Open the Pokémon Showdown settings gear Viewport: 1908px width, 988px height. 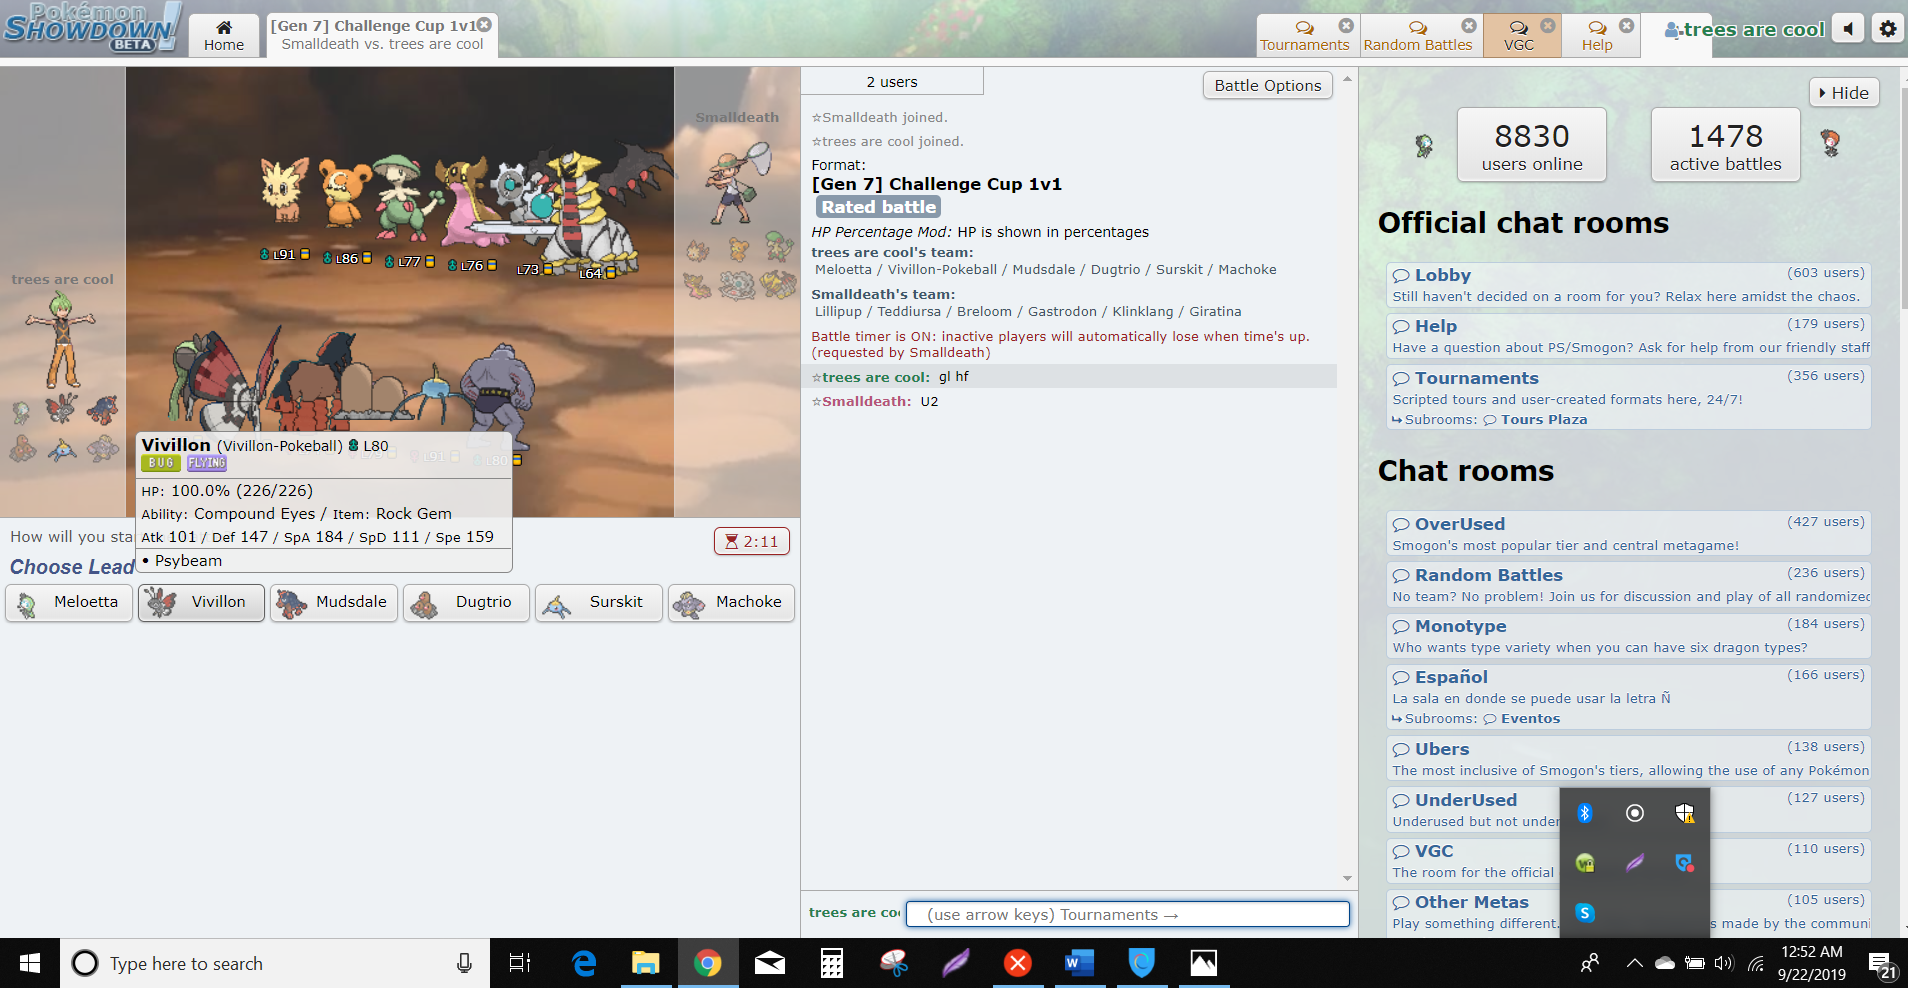(1887, 29)
